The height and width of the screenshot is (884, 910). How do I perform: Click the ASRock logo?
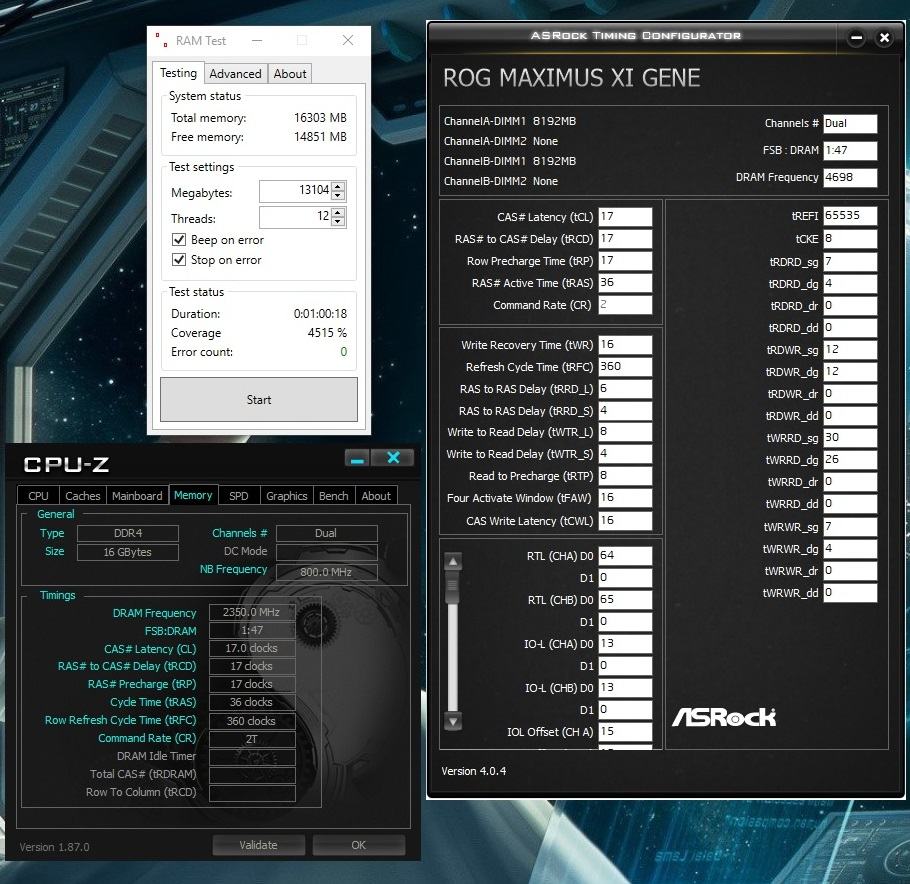(724, 717)
